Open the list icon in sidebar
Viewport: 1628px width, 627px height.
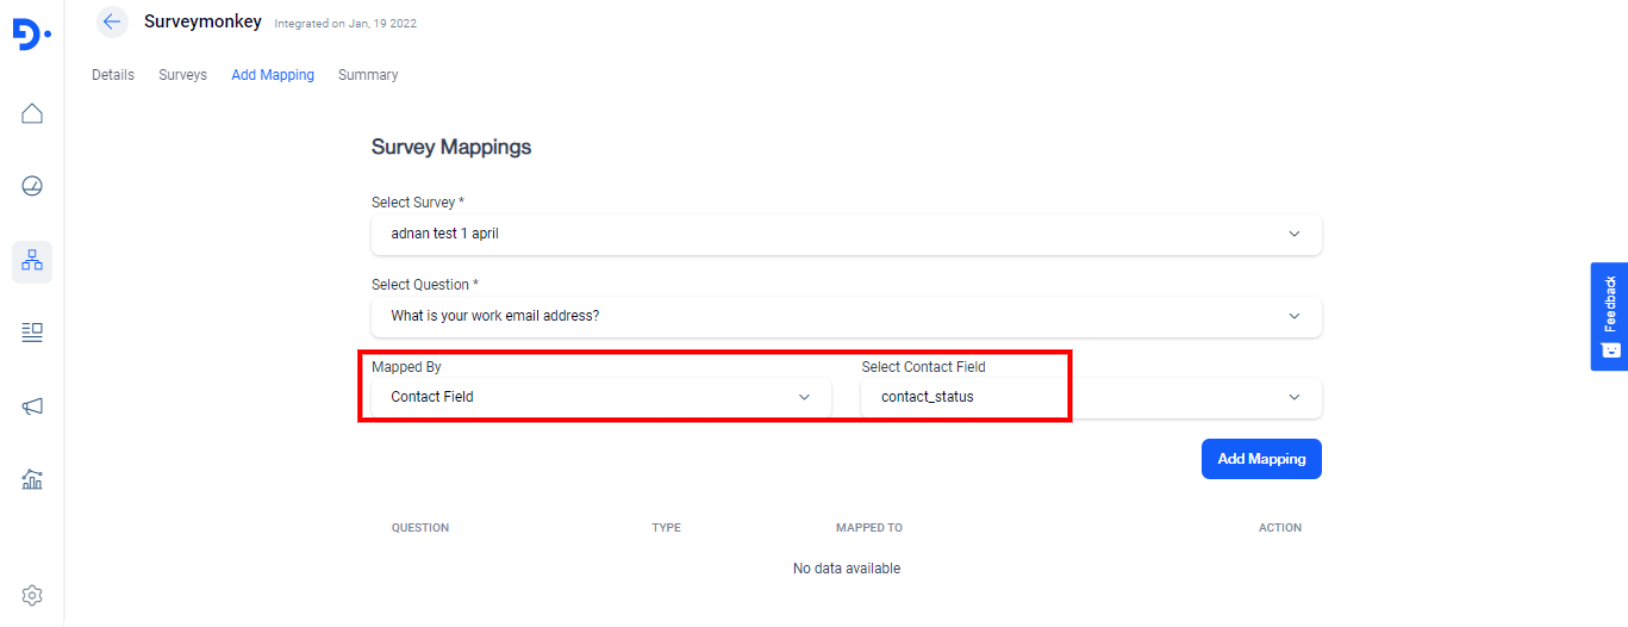[x=32, y=332]
